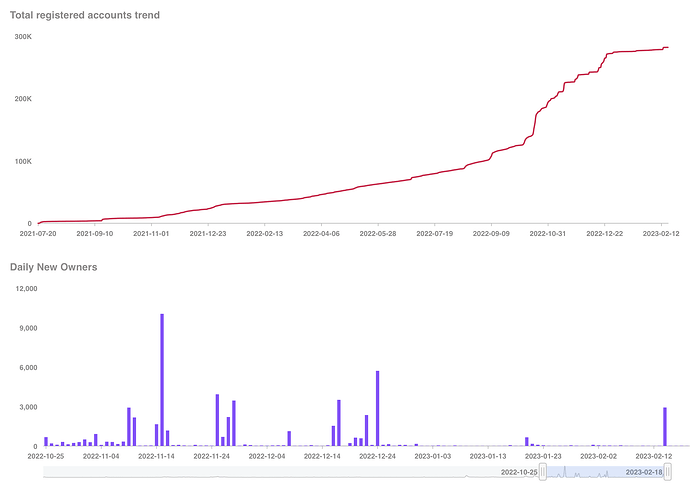The image size is (690, 488).
Task: Click the unselected overview strip before 2022-10-25
Action: coord(293,472)
